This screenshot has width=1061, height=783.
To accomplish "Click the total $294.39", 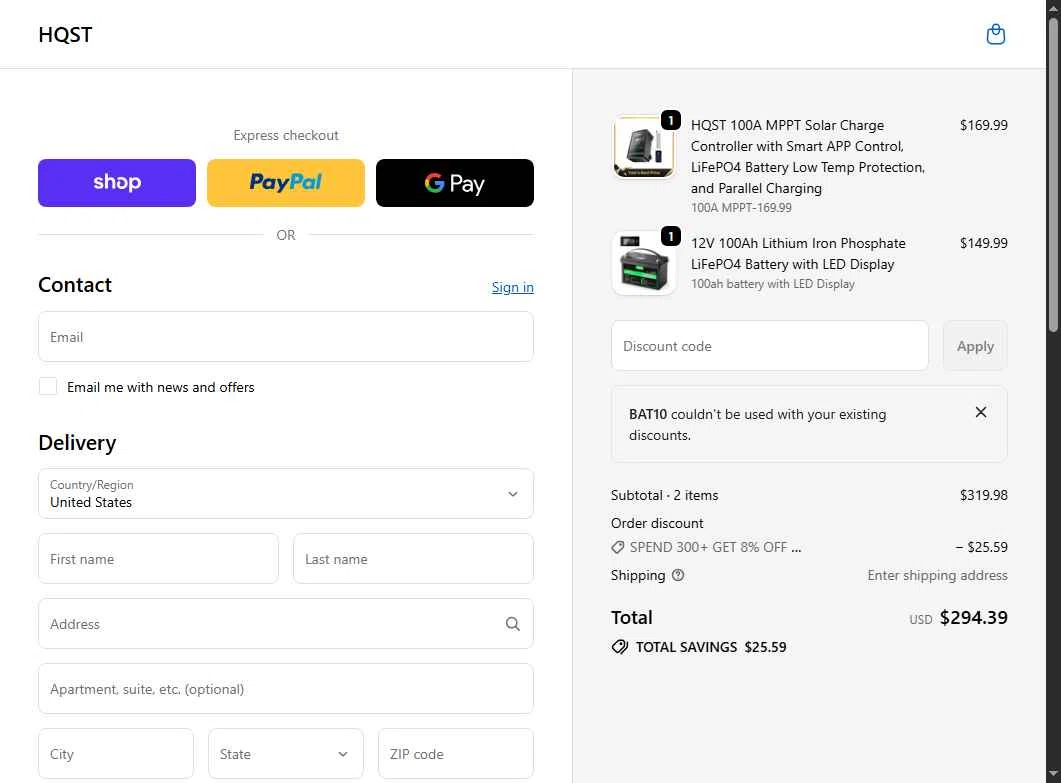I will [973, 617].
